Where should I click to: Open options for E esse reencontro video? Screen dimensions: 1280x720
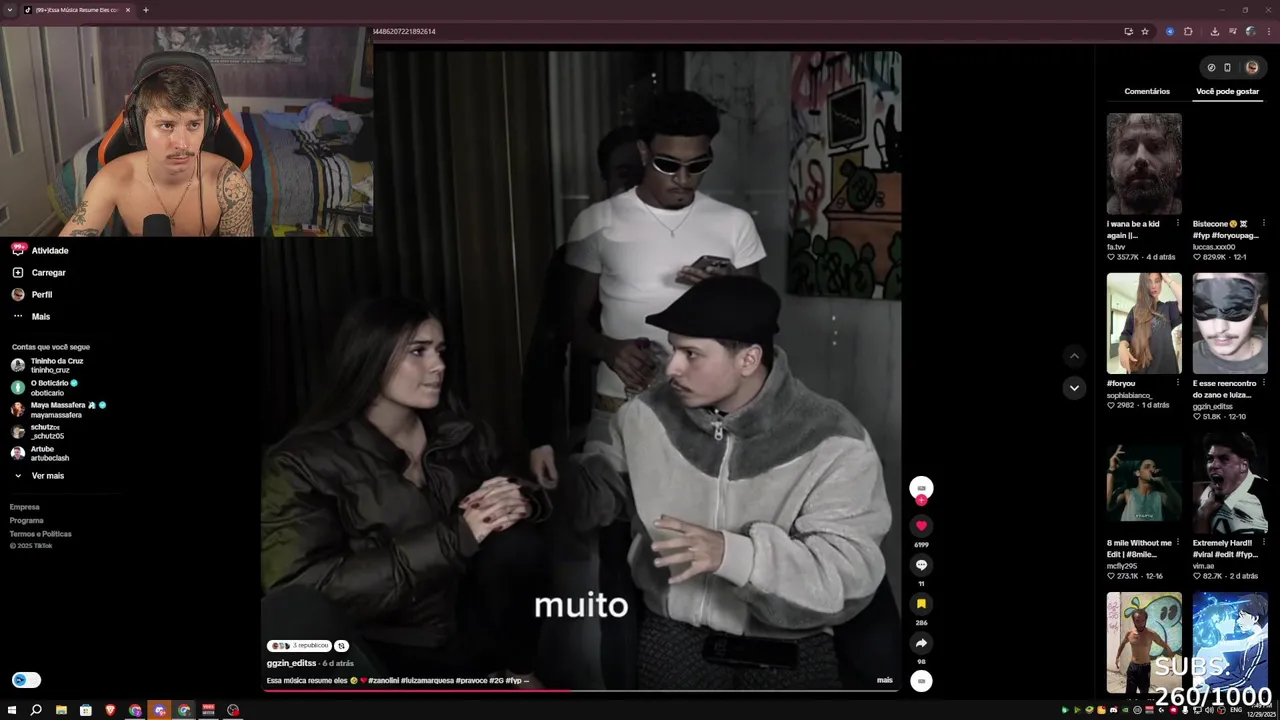click(1264, 383)
